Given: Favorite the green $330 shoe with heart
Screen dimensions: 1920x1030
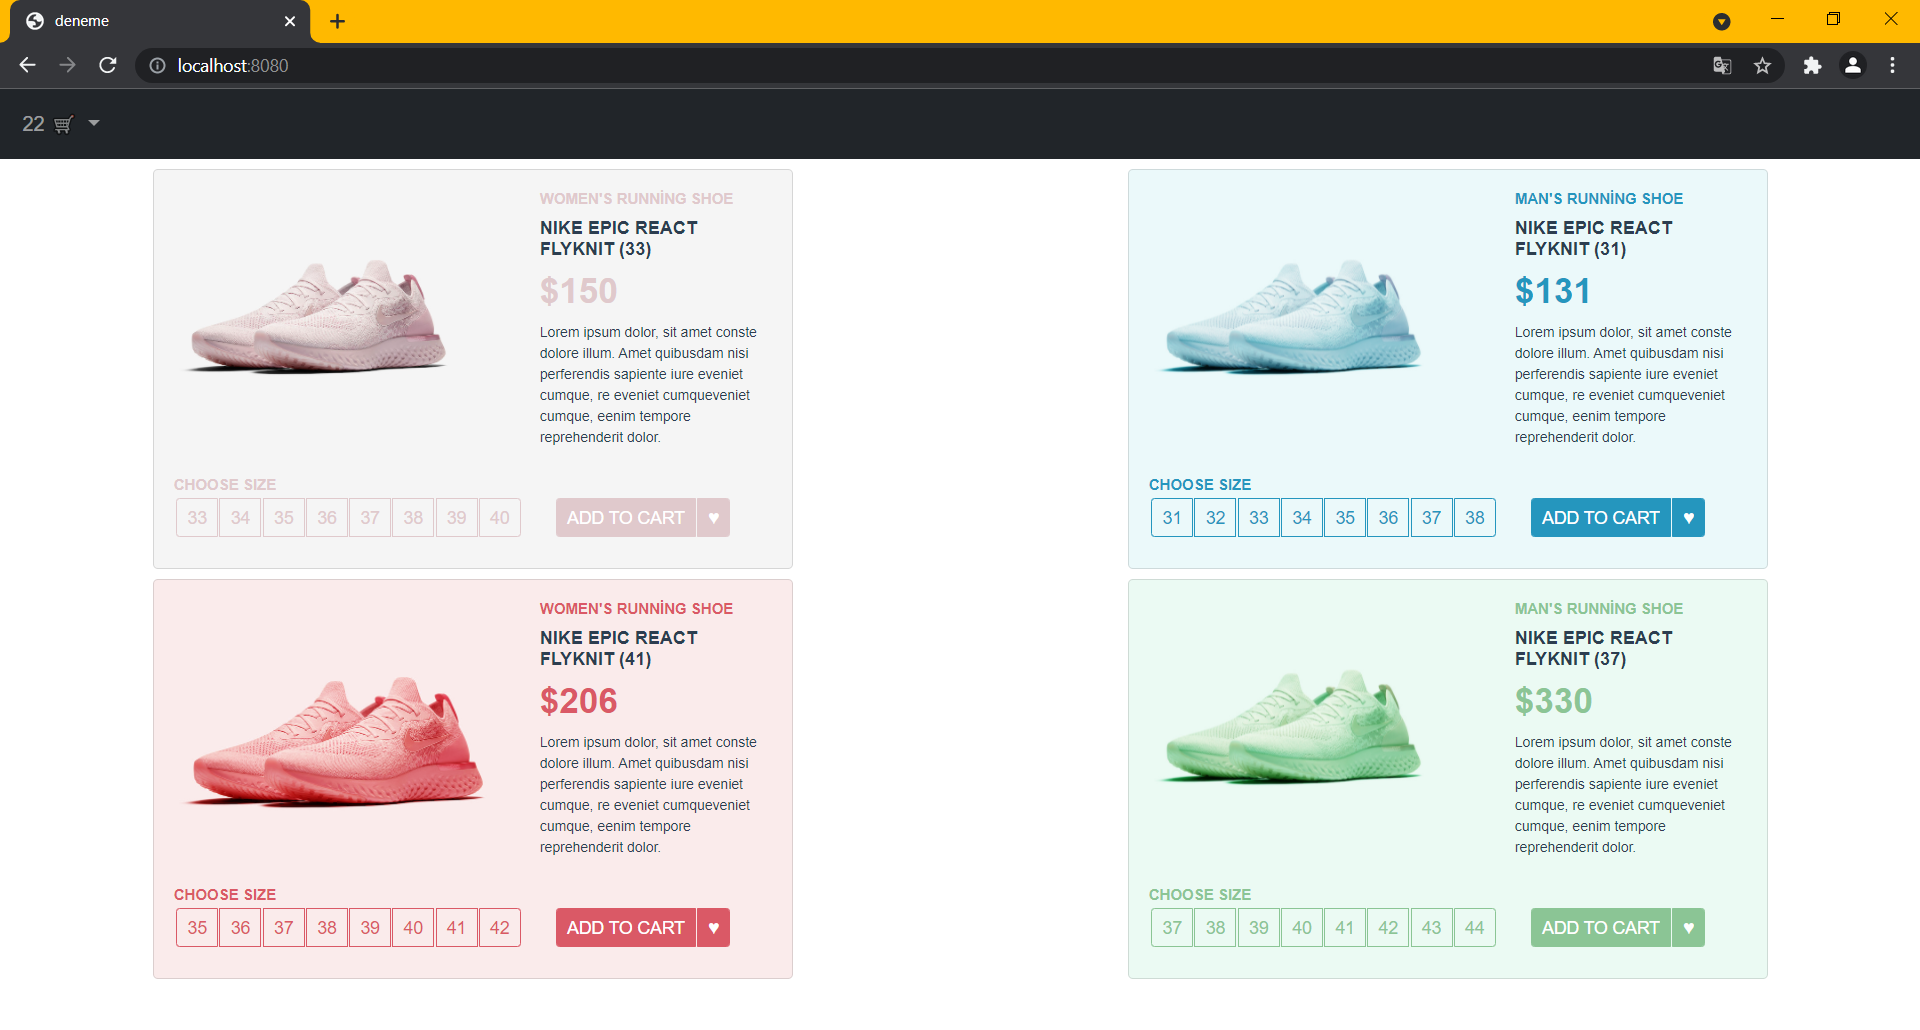Looking at the screenshot, I should (x=1688, y=928).
